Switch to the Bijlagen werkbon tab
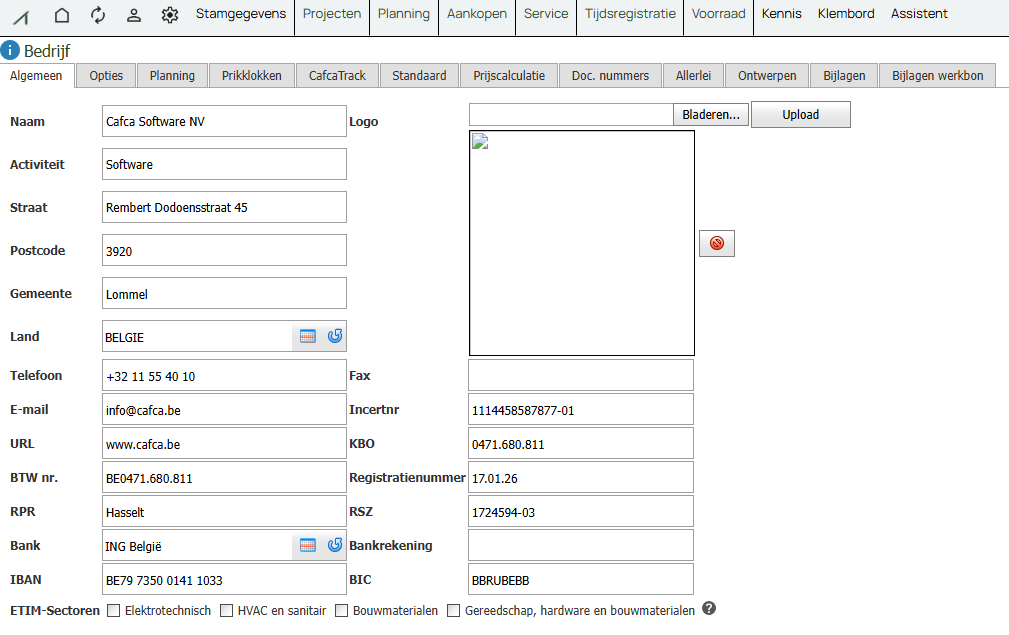This screenshot has width=1009, height=635. [938, 75]
